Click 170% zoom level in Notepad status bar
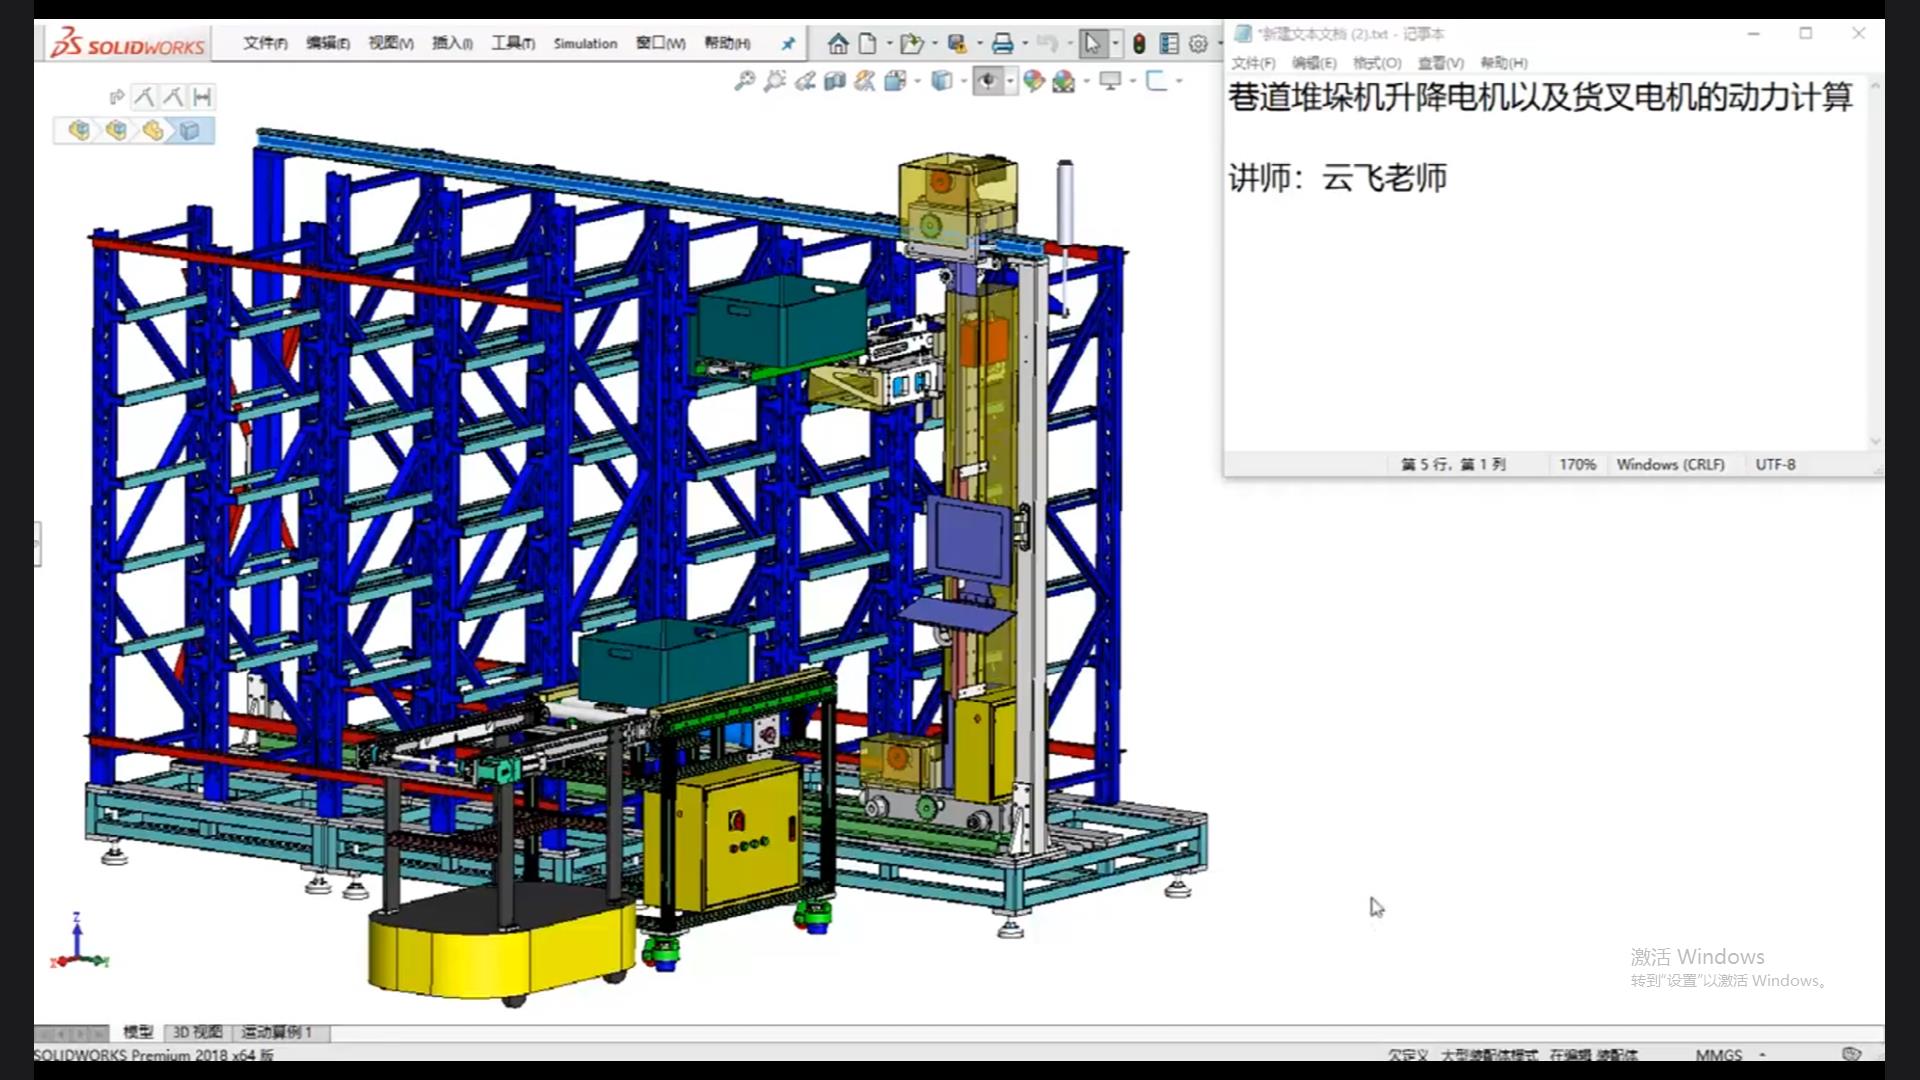 1577,465
